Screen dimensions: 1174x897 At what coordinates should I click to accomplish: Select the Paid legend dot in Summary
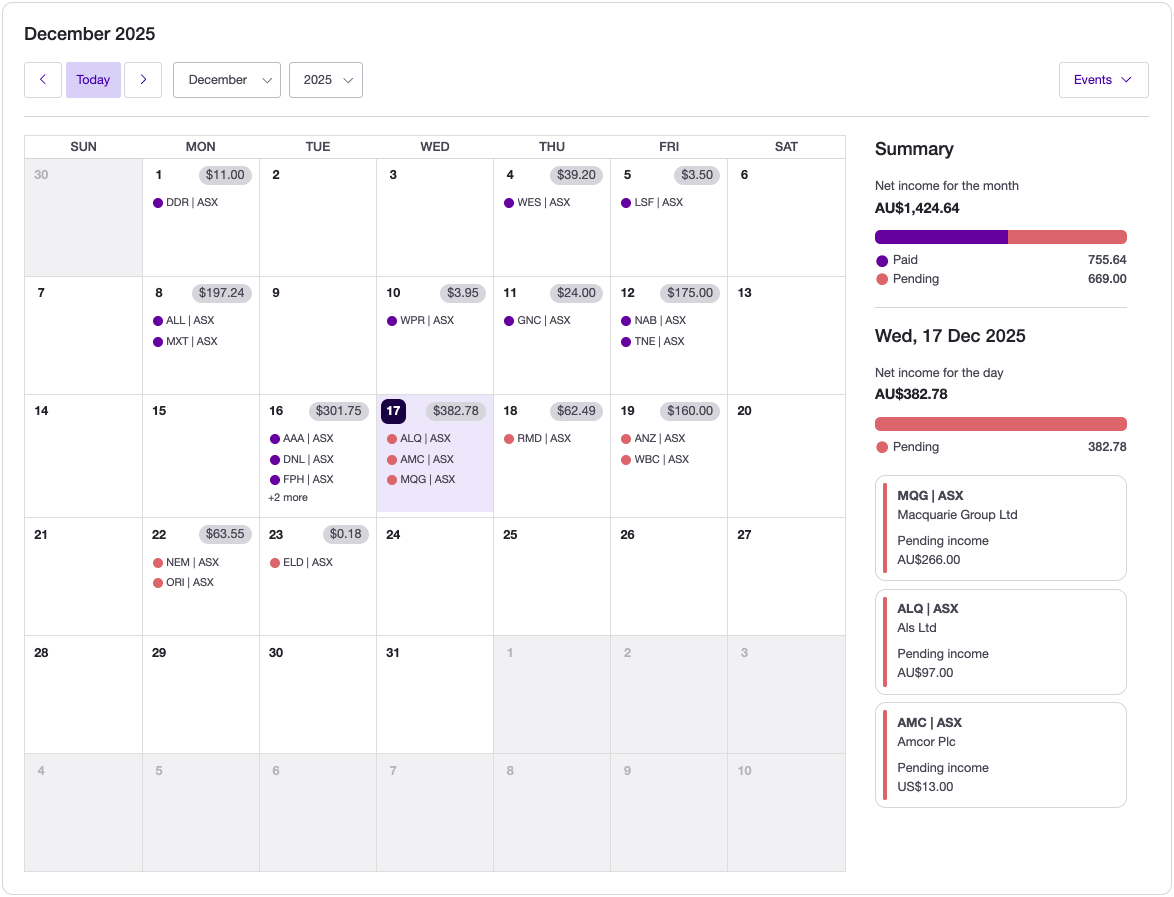tap(882, 260)
